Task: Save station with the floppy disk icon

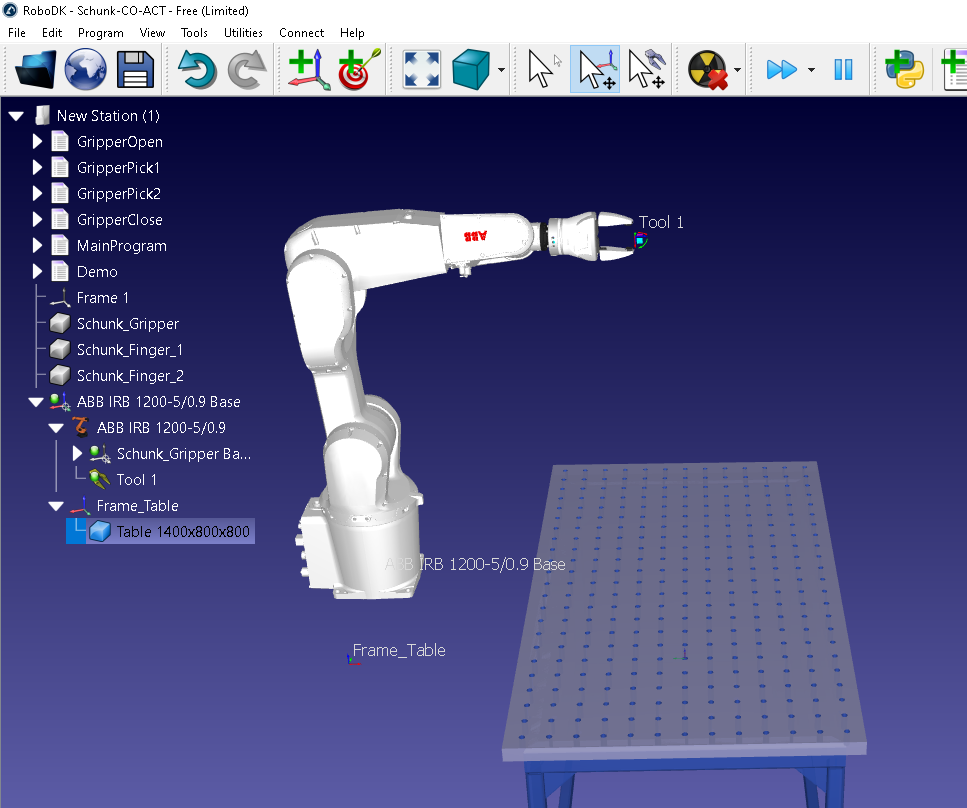Action: [135, 69]
